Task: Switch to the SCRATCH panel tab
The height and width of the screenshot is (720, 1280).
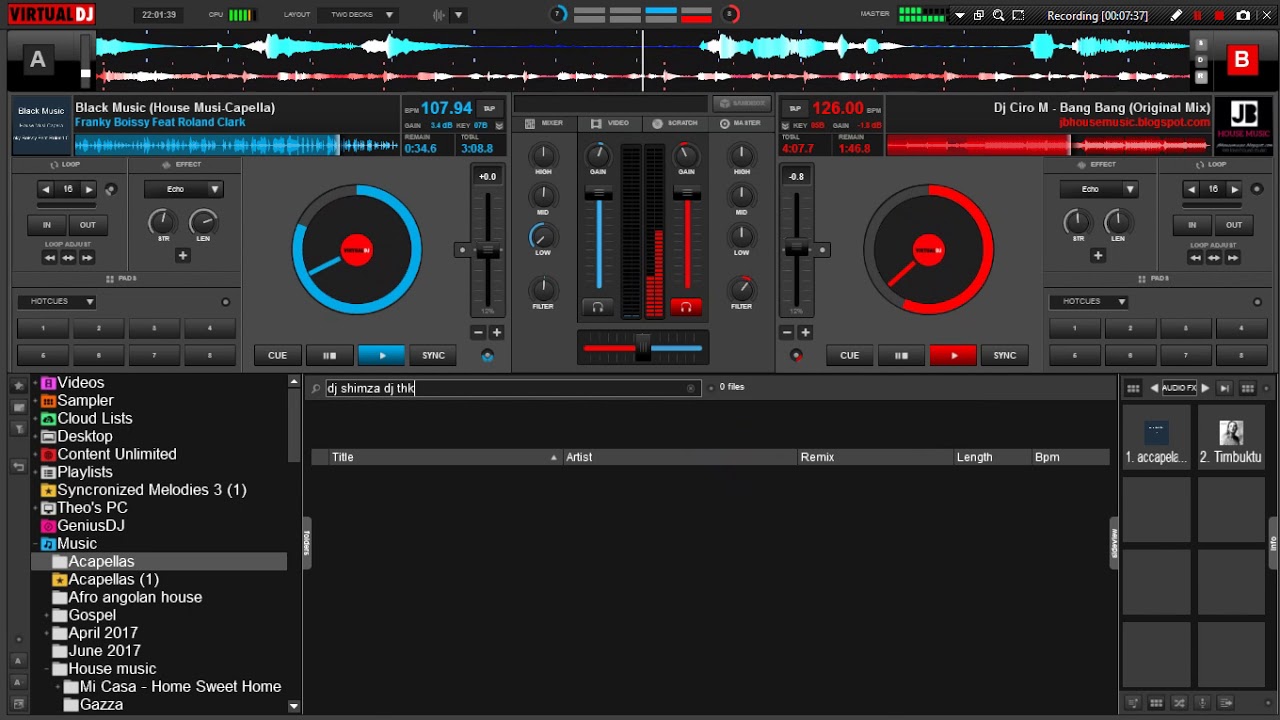Action: [675, 123]
